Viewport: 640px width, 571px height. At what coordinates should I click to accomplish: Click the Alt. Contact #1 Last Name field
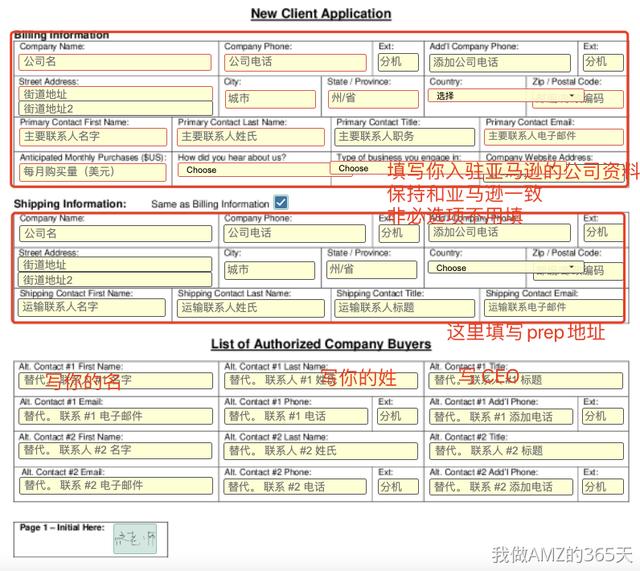click(321, 380)
